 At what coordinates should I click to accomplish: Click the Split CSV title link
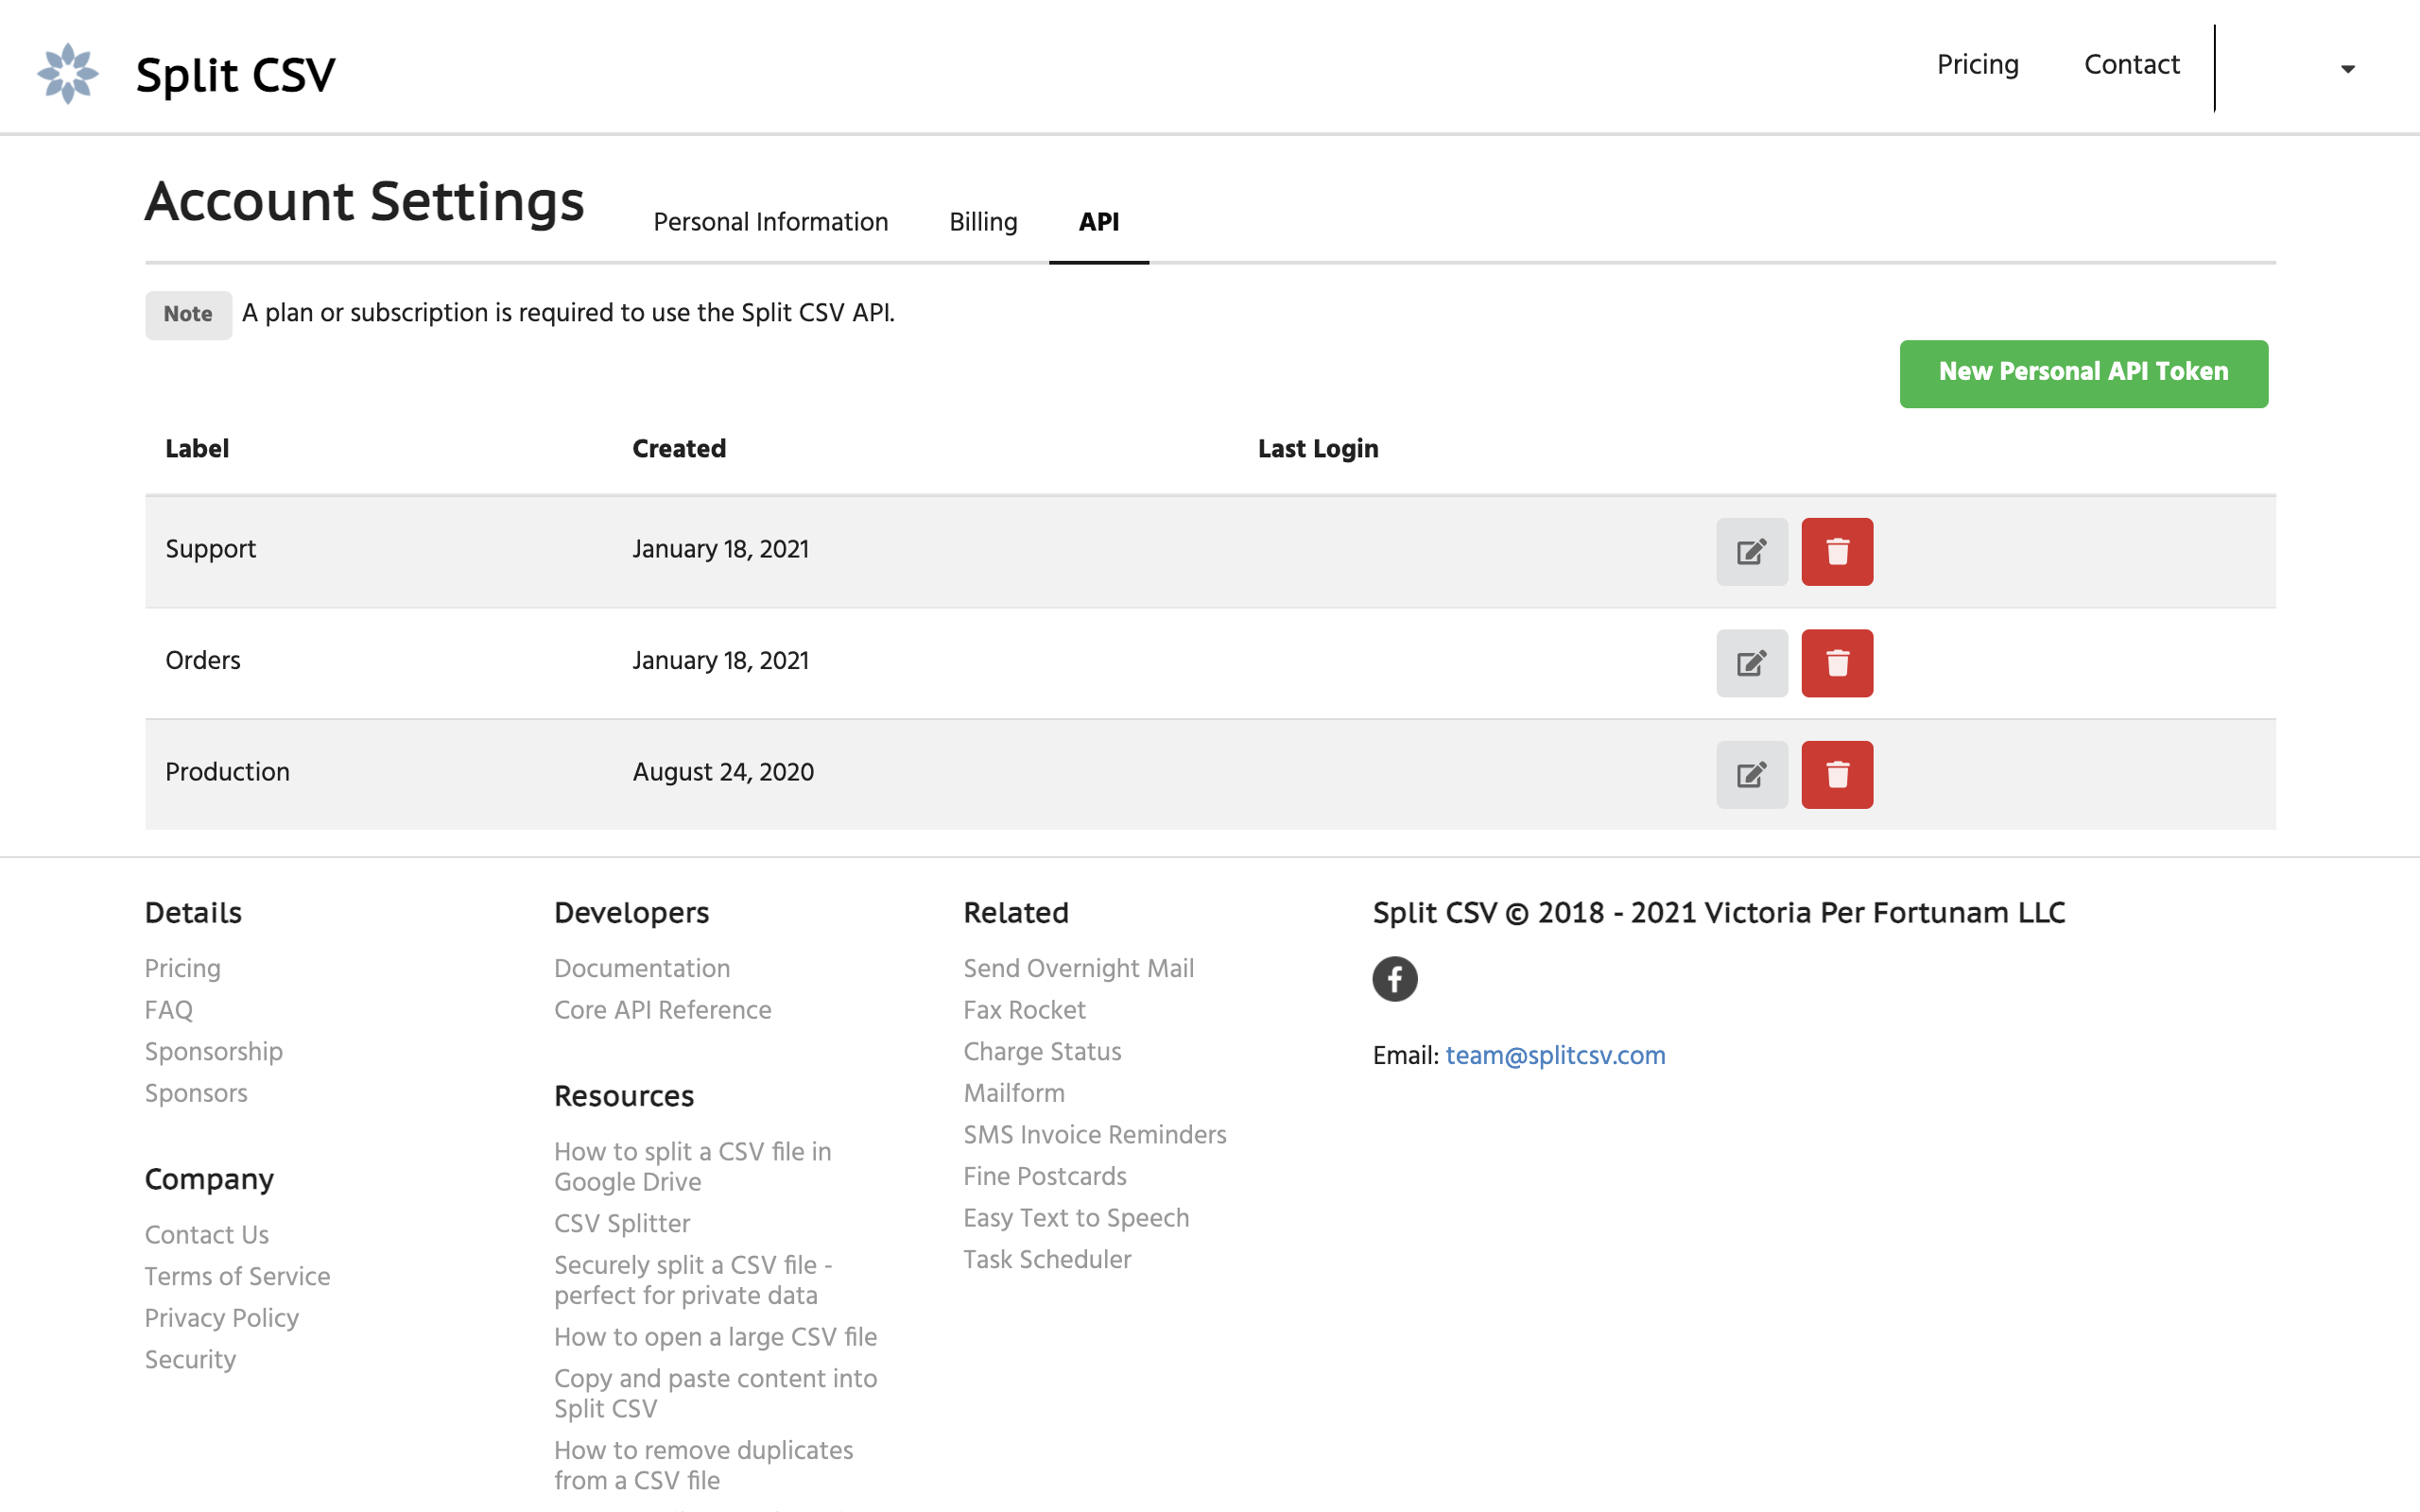click(x=235, y=74)
